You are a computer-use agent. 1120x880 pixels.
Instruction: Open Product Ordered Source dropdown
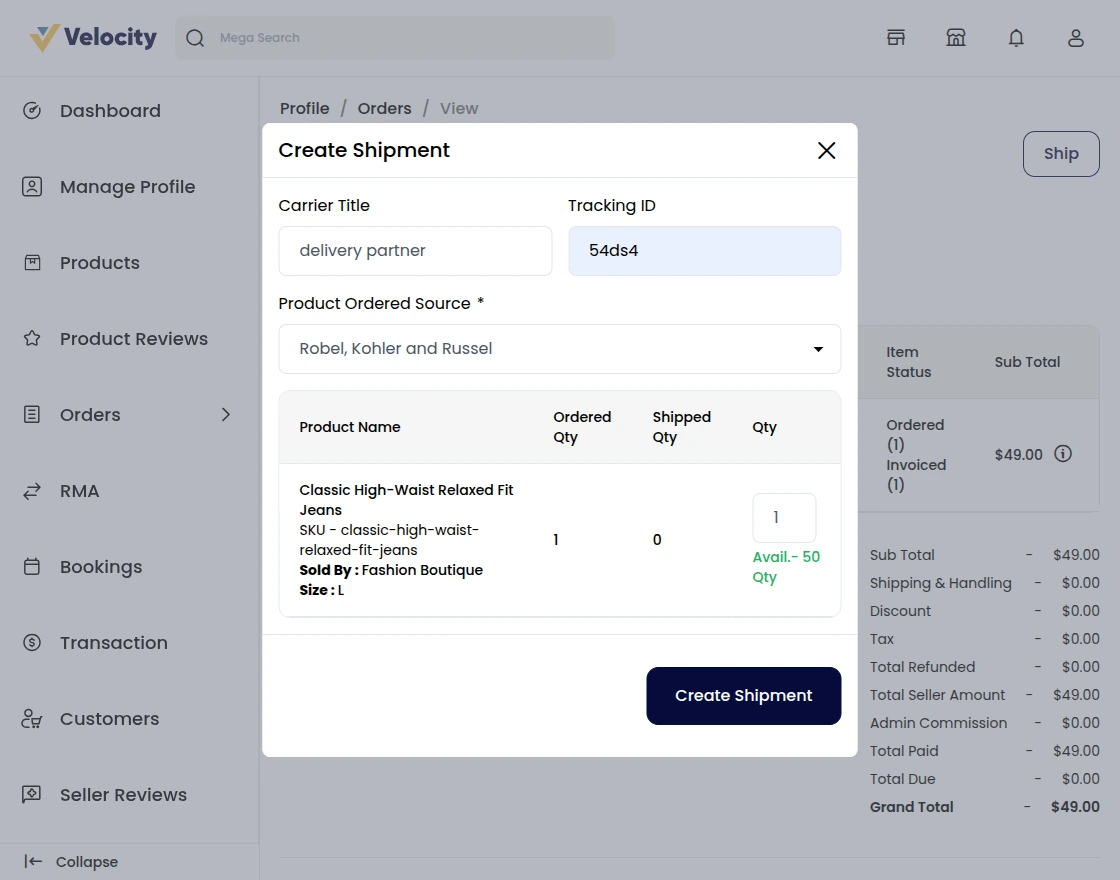point(559,349)
